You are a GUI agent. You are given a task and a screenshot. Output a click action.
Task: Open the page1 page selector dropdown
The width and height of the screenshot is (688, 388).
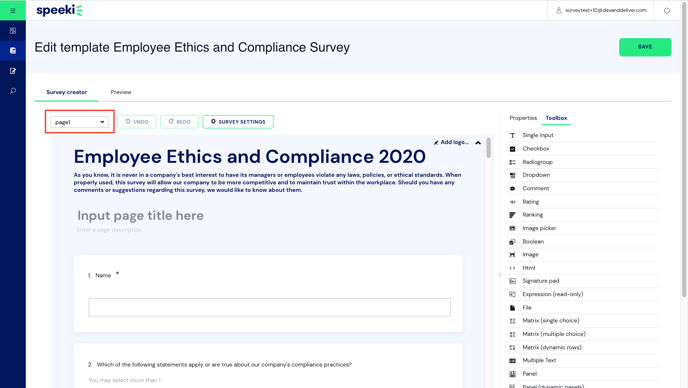79,122
